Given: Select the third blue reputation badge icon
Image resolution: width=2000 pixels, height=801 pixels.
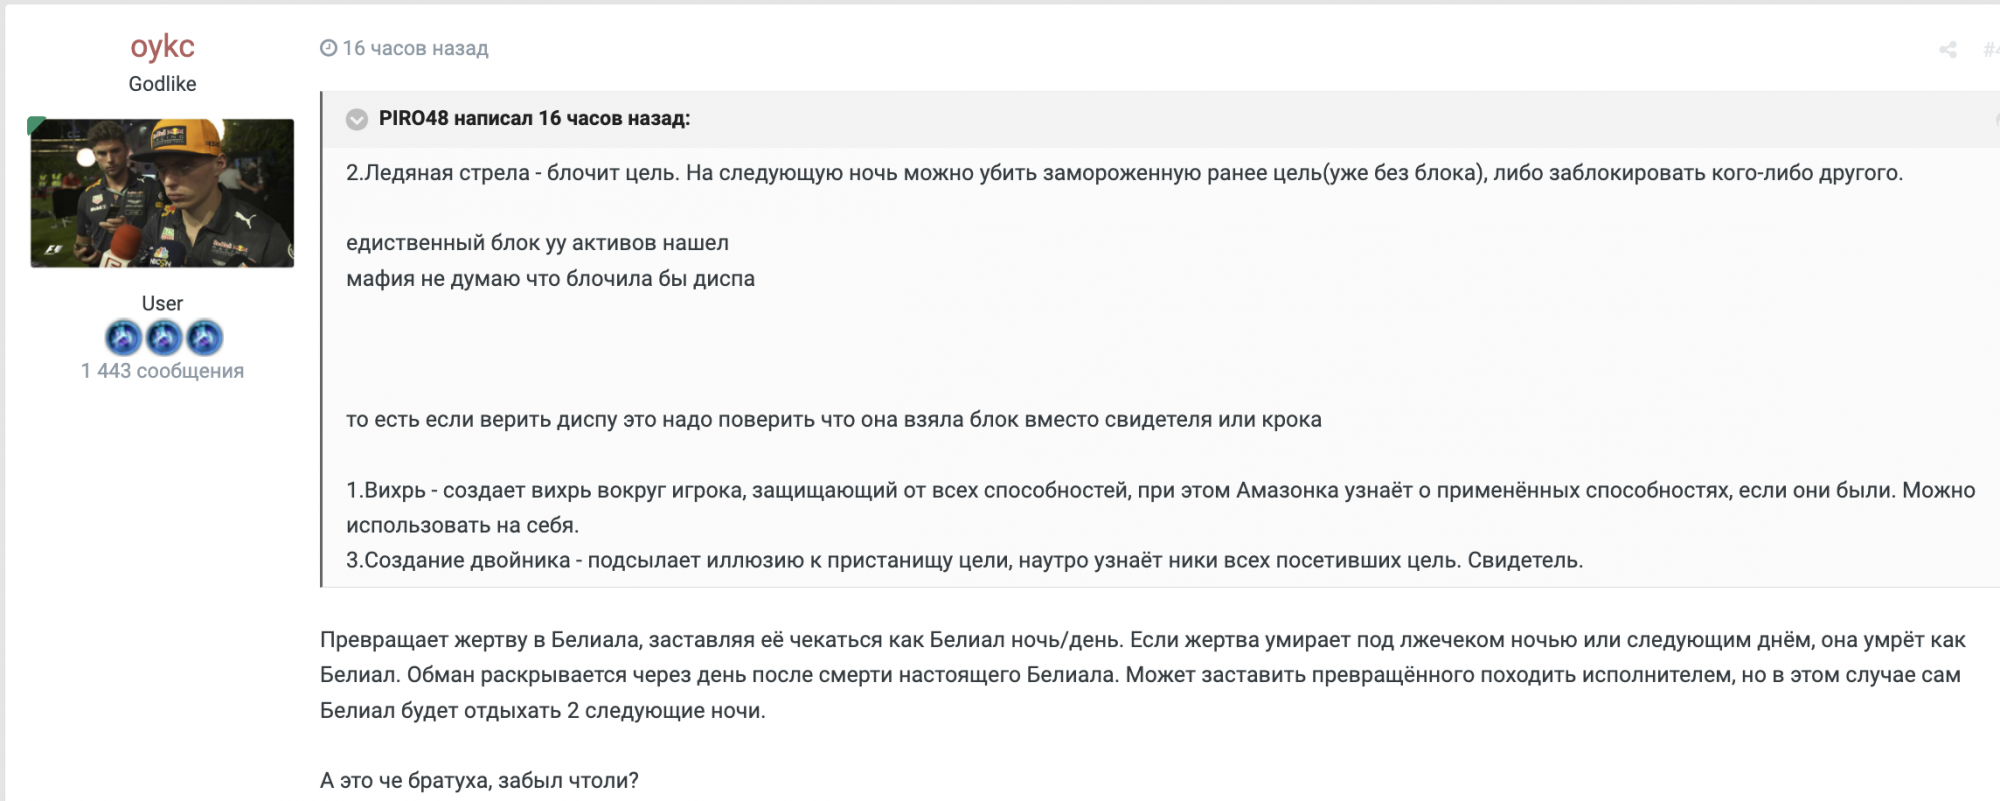Looking at the screenshot, I should 201,338.
